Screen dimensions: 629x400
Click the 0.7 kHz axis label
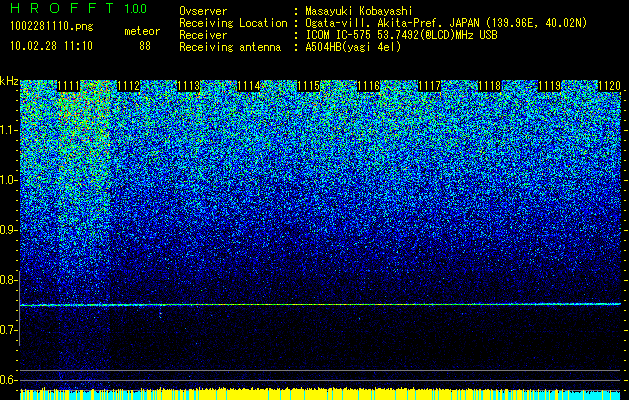7,330
